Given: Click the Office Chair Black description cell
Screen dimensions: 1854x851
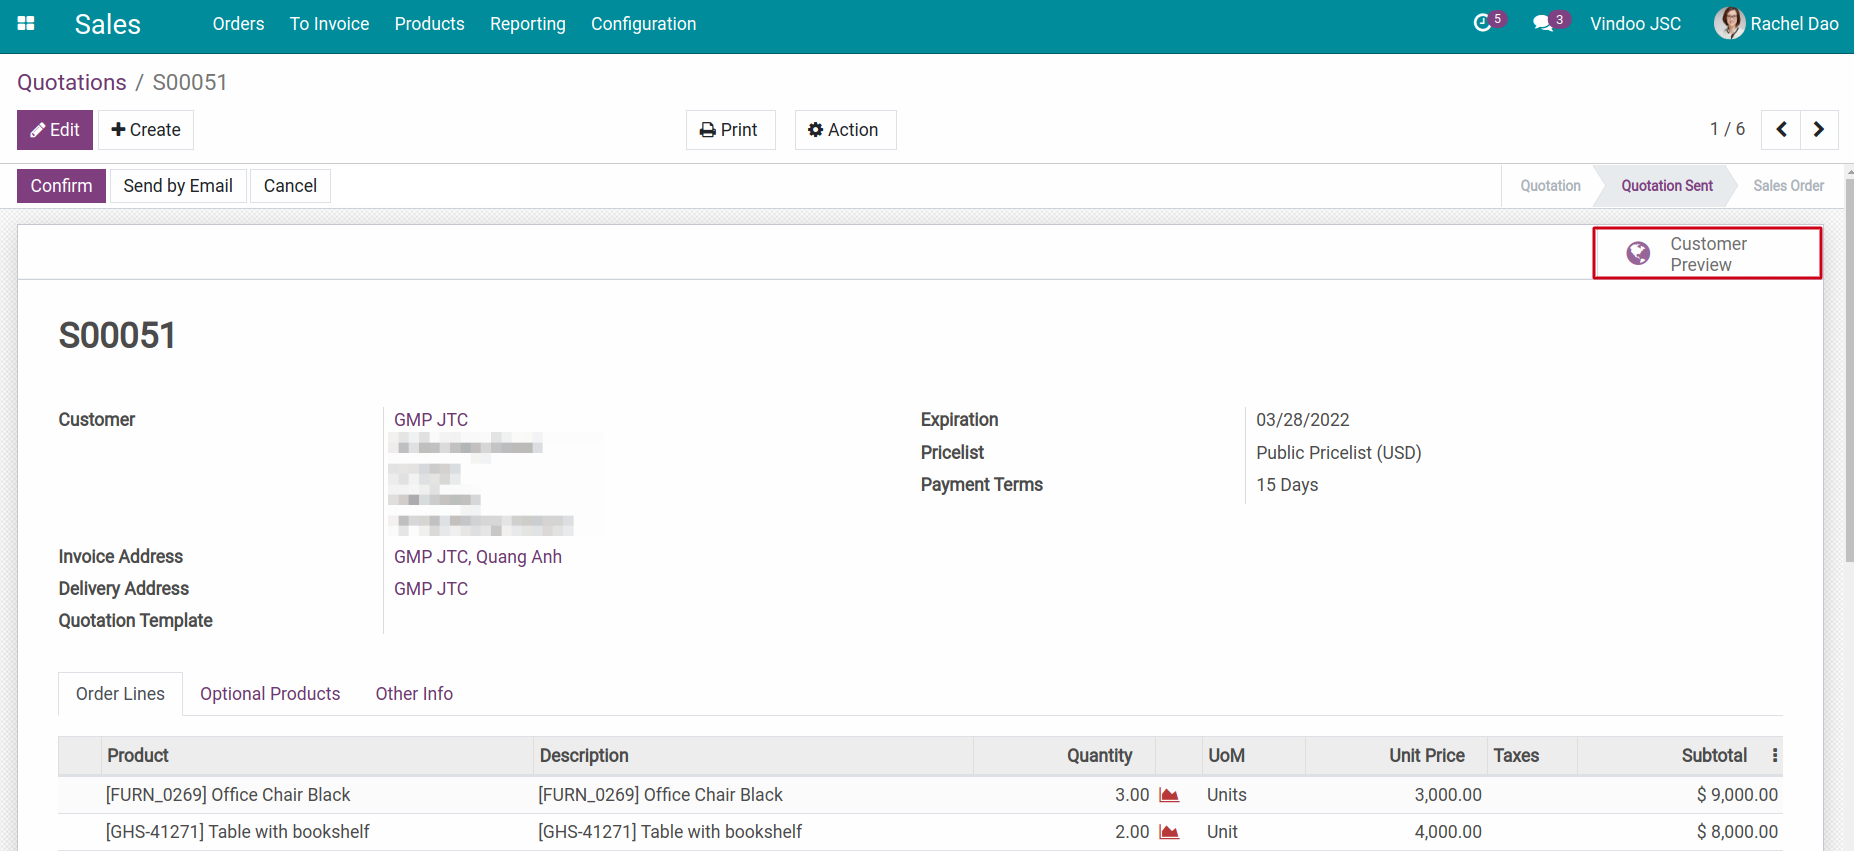Looking at the screenshot, I should (x=753, y=795).
